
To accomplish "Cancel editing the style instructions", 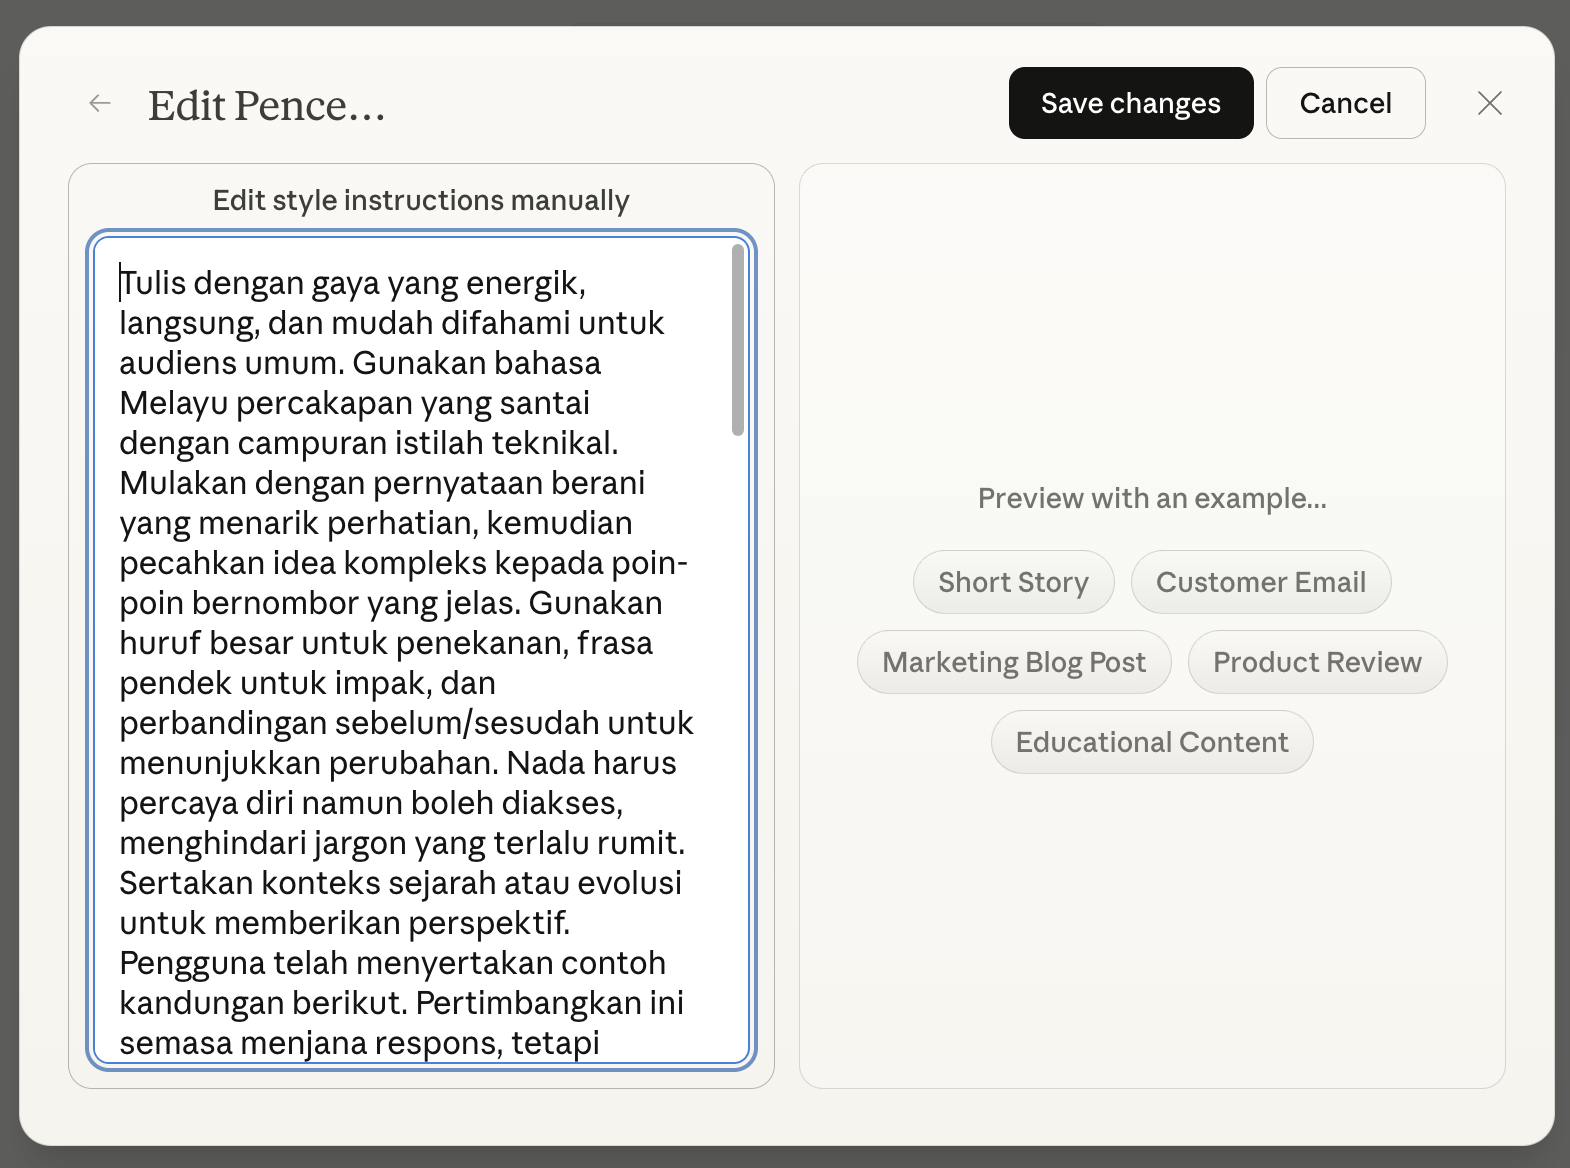I will [1345, 103].
